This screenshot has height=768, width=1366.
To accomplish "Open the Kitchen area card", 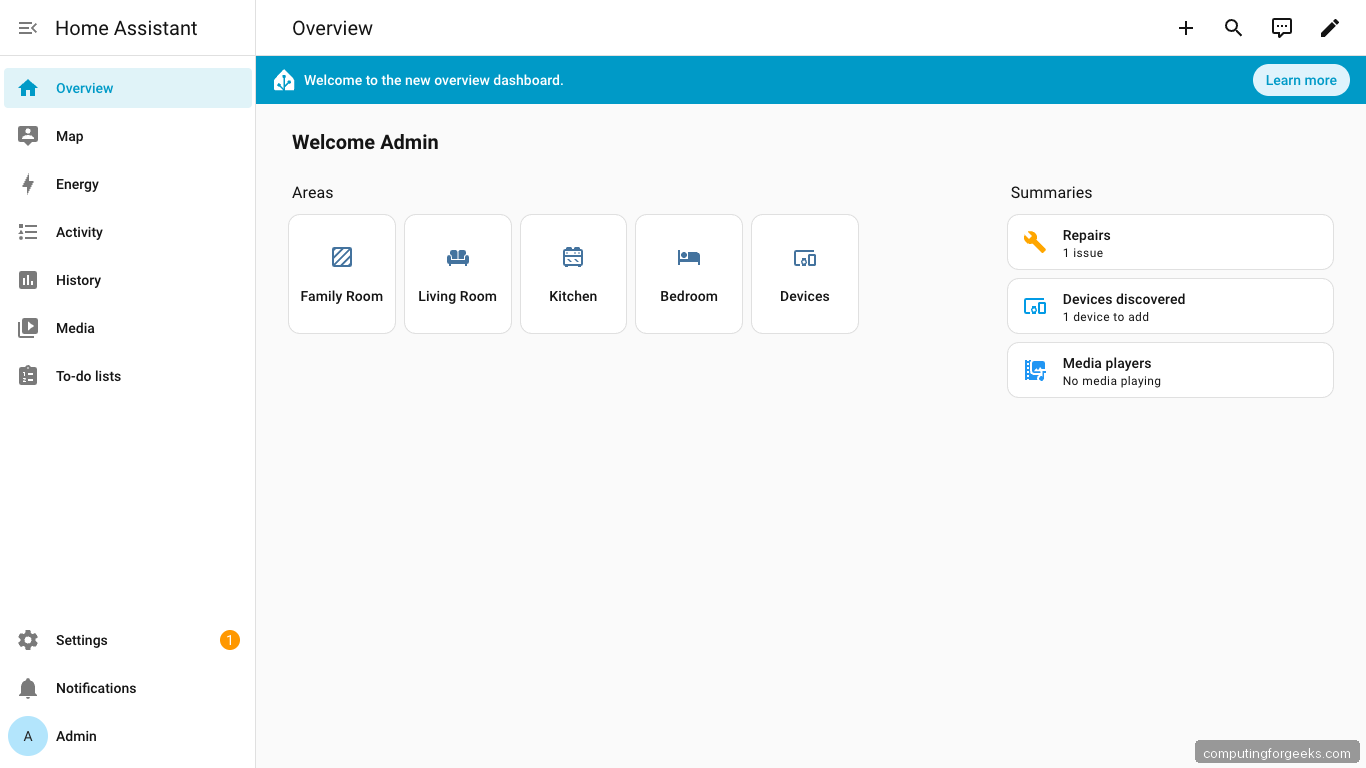I will click(573, 273).
